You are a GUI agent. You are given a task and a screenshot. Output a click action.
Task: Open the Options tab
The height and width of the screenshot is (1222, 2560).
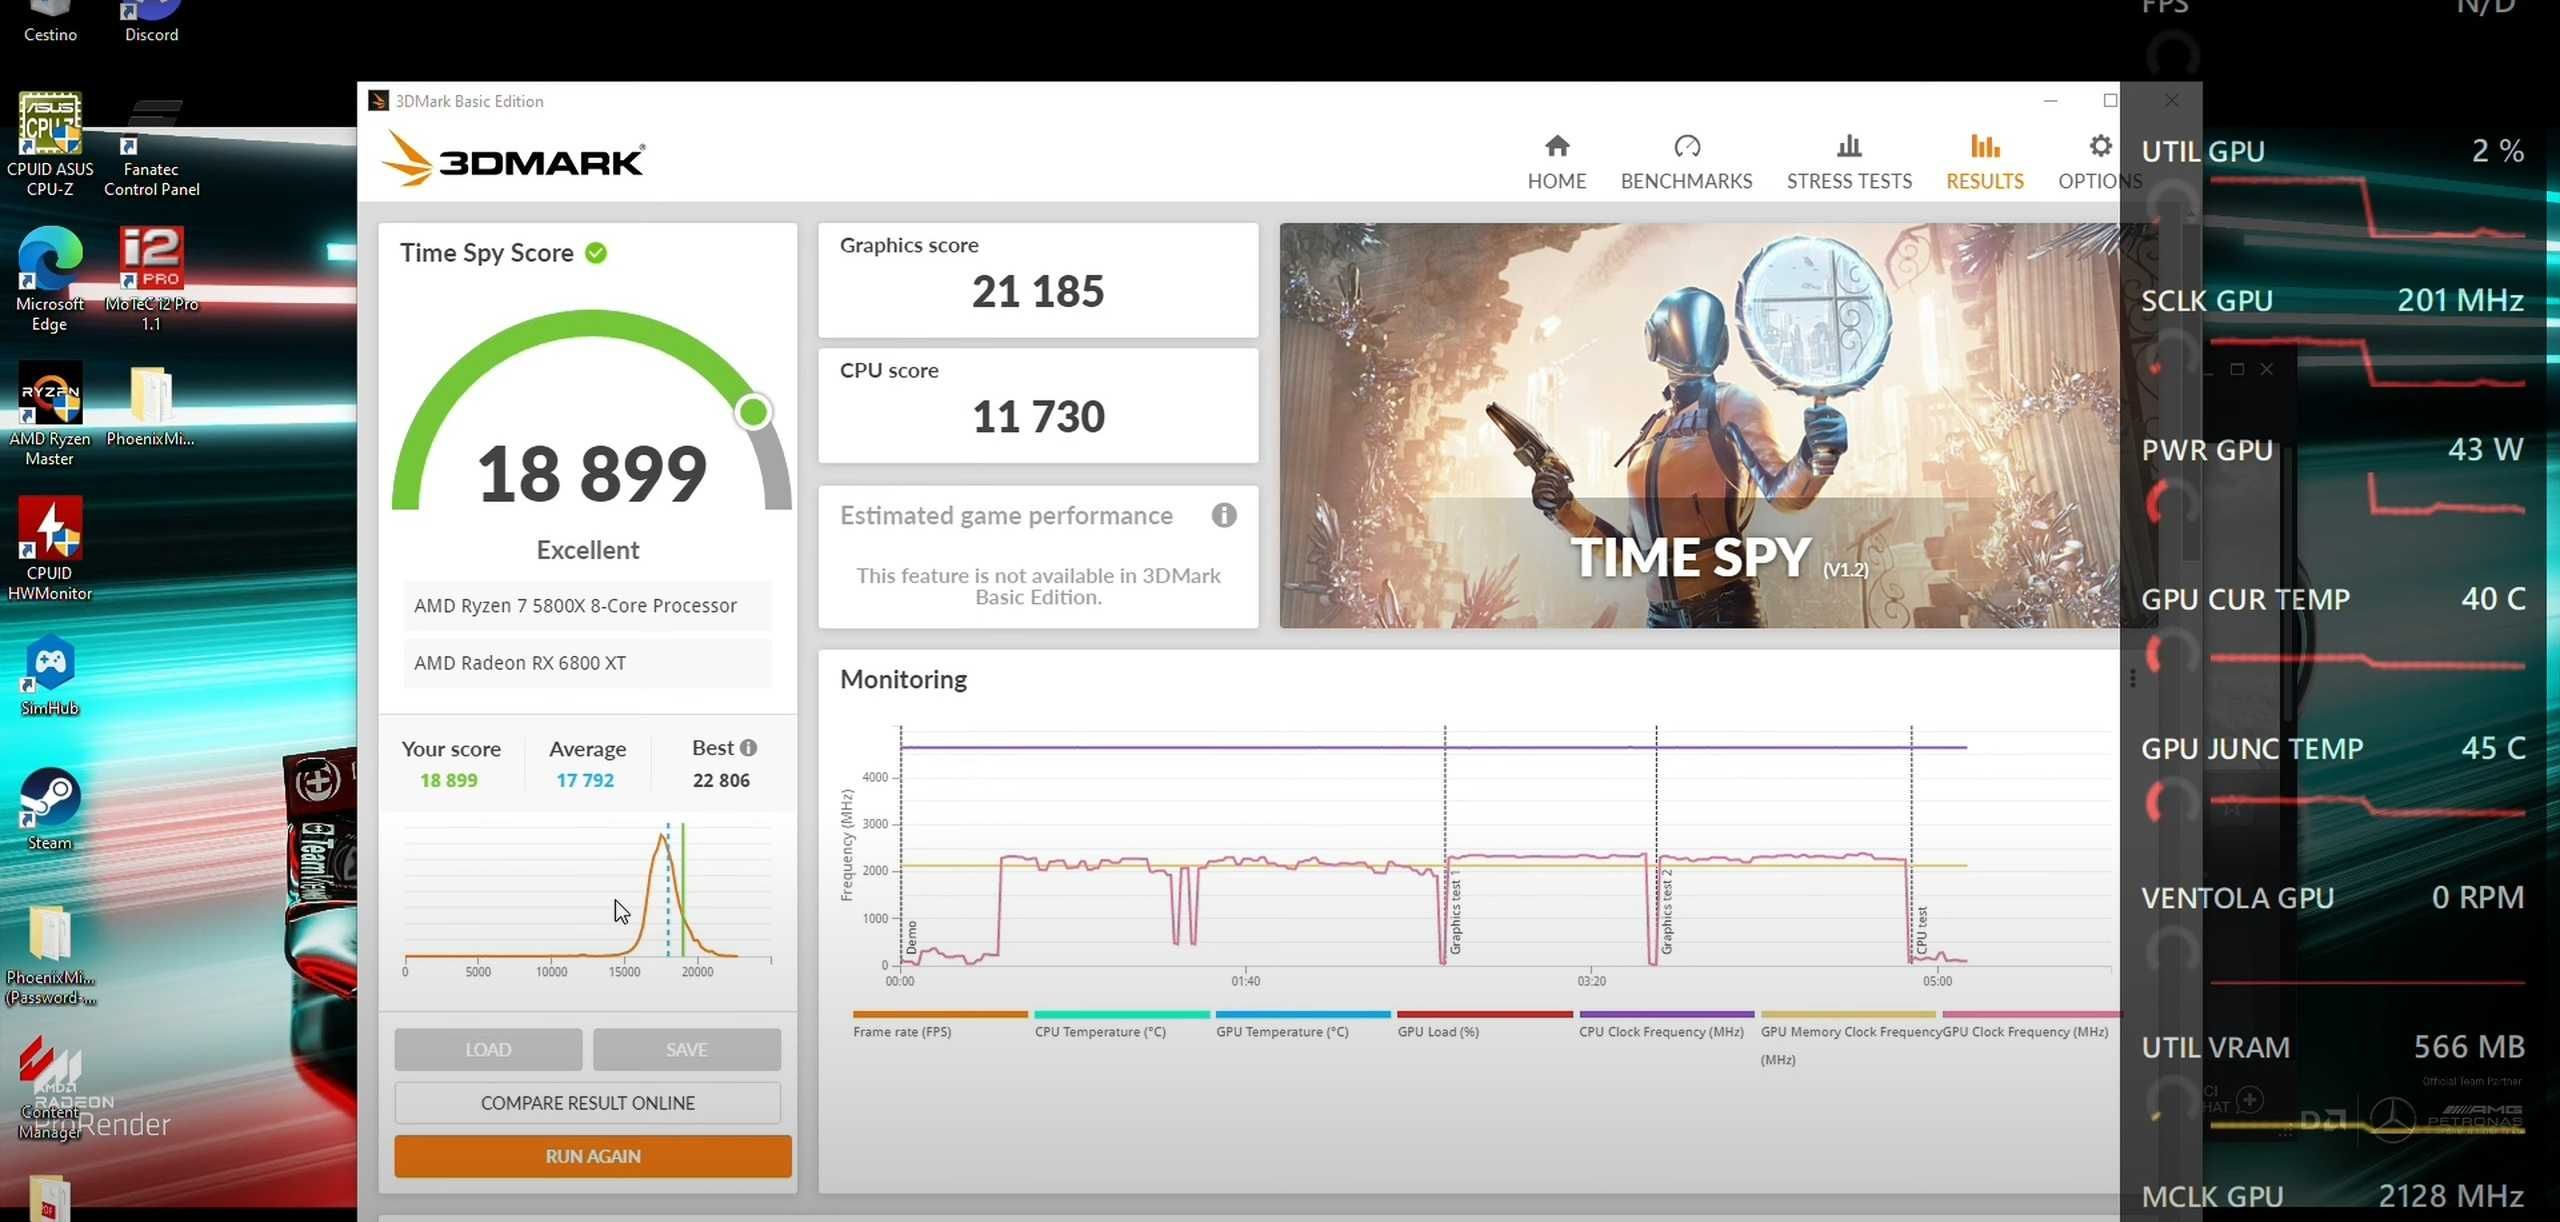click(2099, 162)
